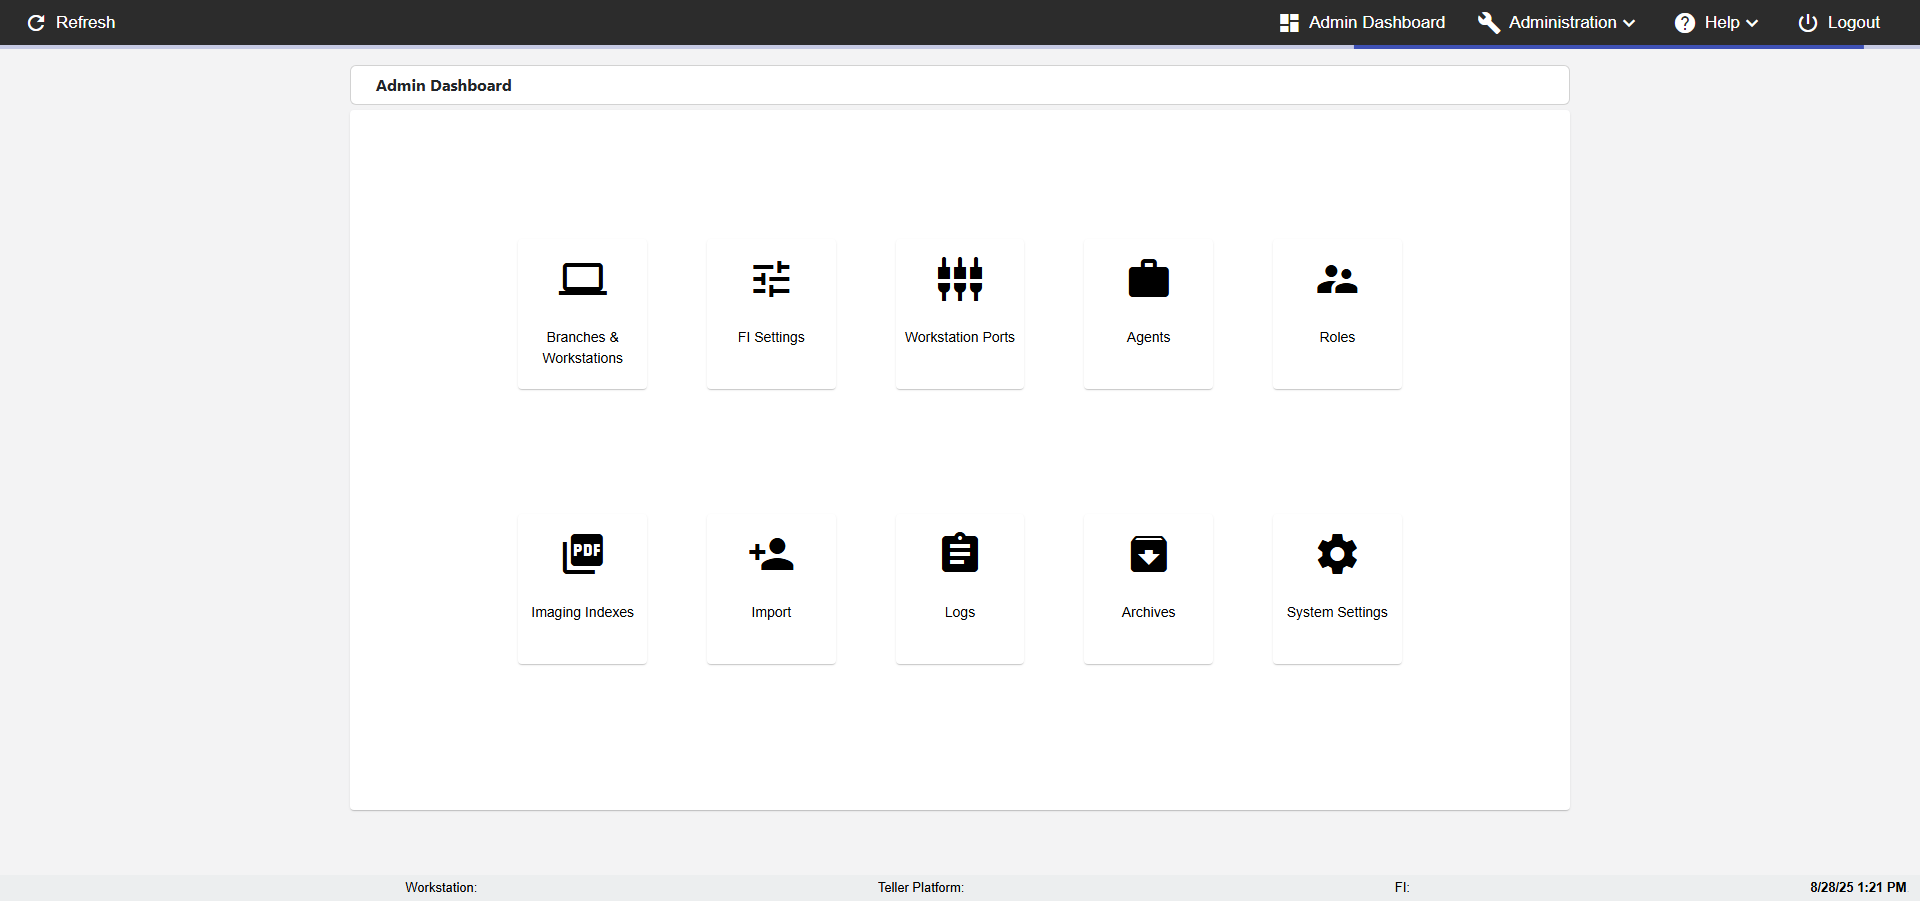Image resolution: width=1920 pixels, height=901 pixels.
Task: Click the 8/28/25 1:21 PM timestamp
Action: click(1858, 887)
